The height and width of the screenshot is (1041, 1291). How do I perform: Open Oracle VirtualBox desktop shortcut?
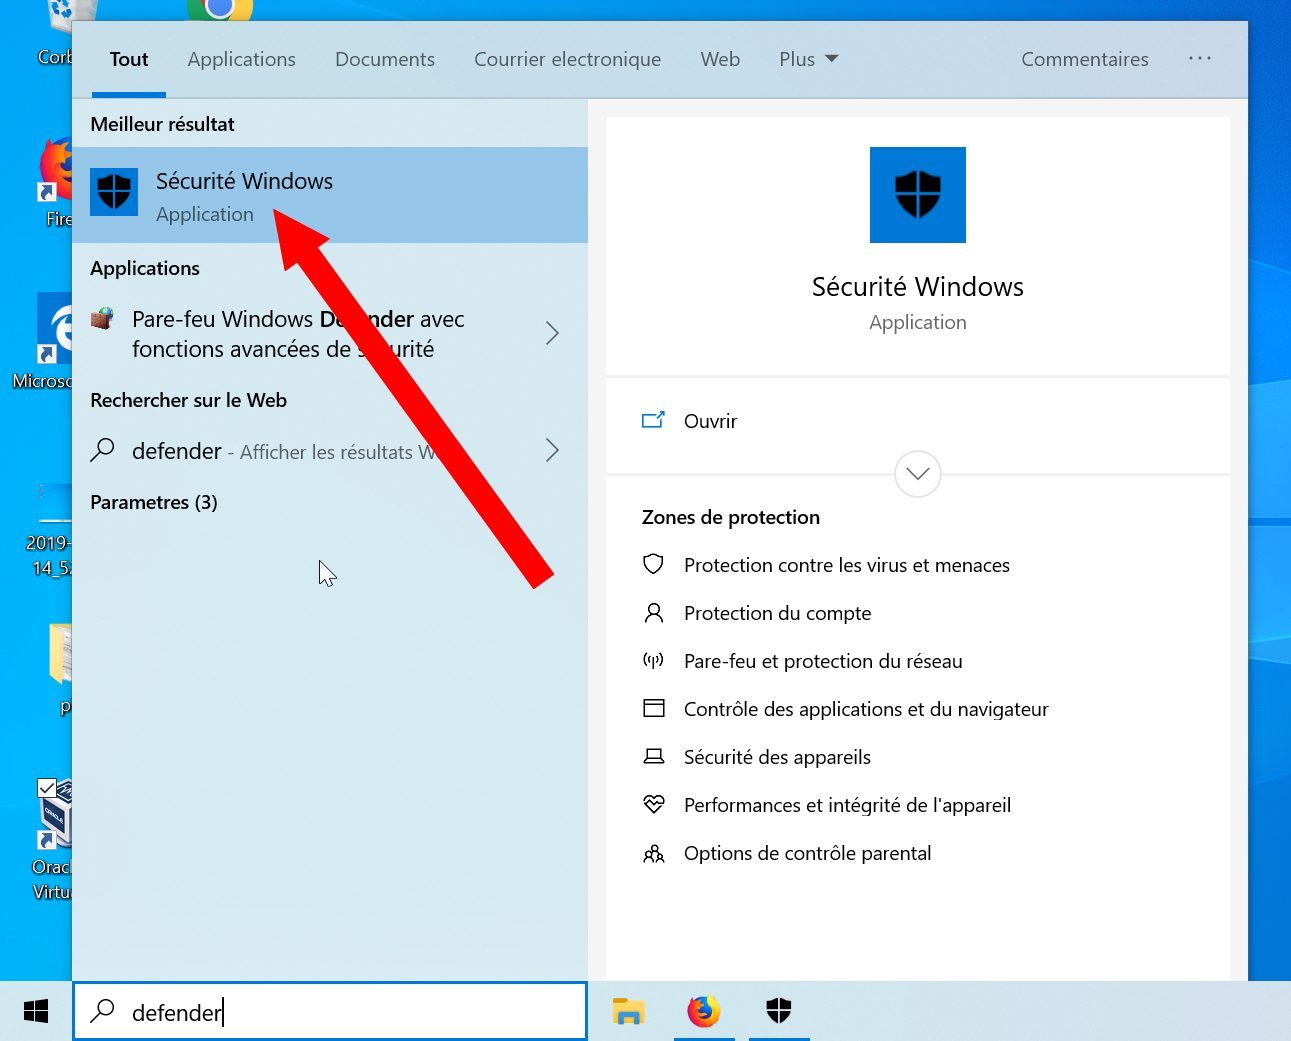pos(52,840)
